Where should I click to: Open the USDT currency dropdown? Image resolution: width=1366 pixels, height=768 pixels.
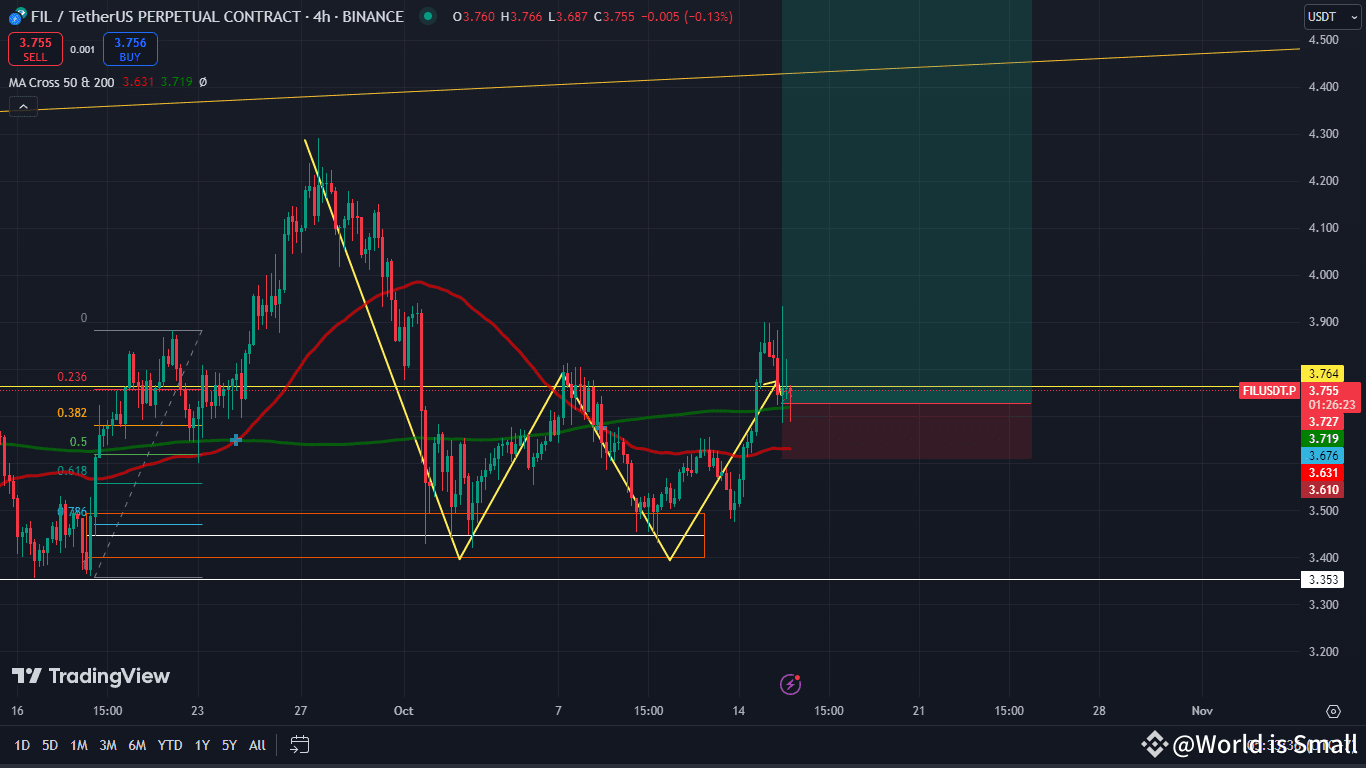coord(1331,16)
